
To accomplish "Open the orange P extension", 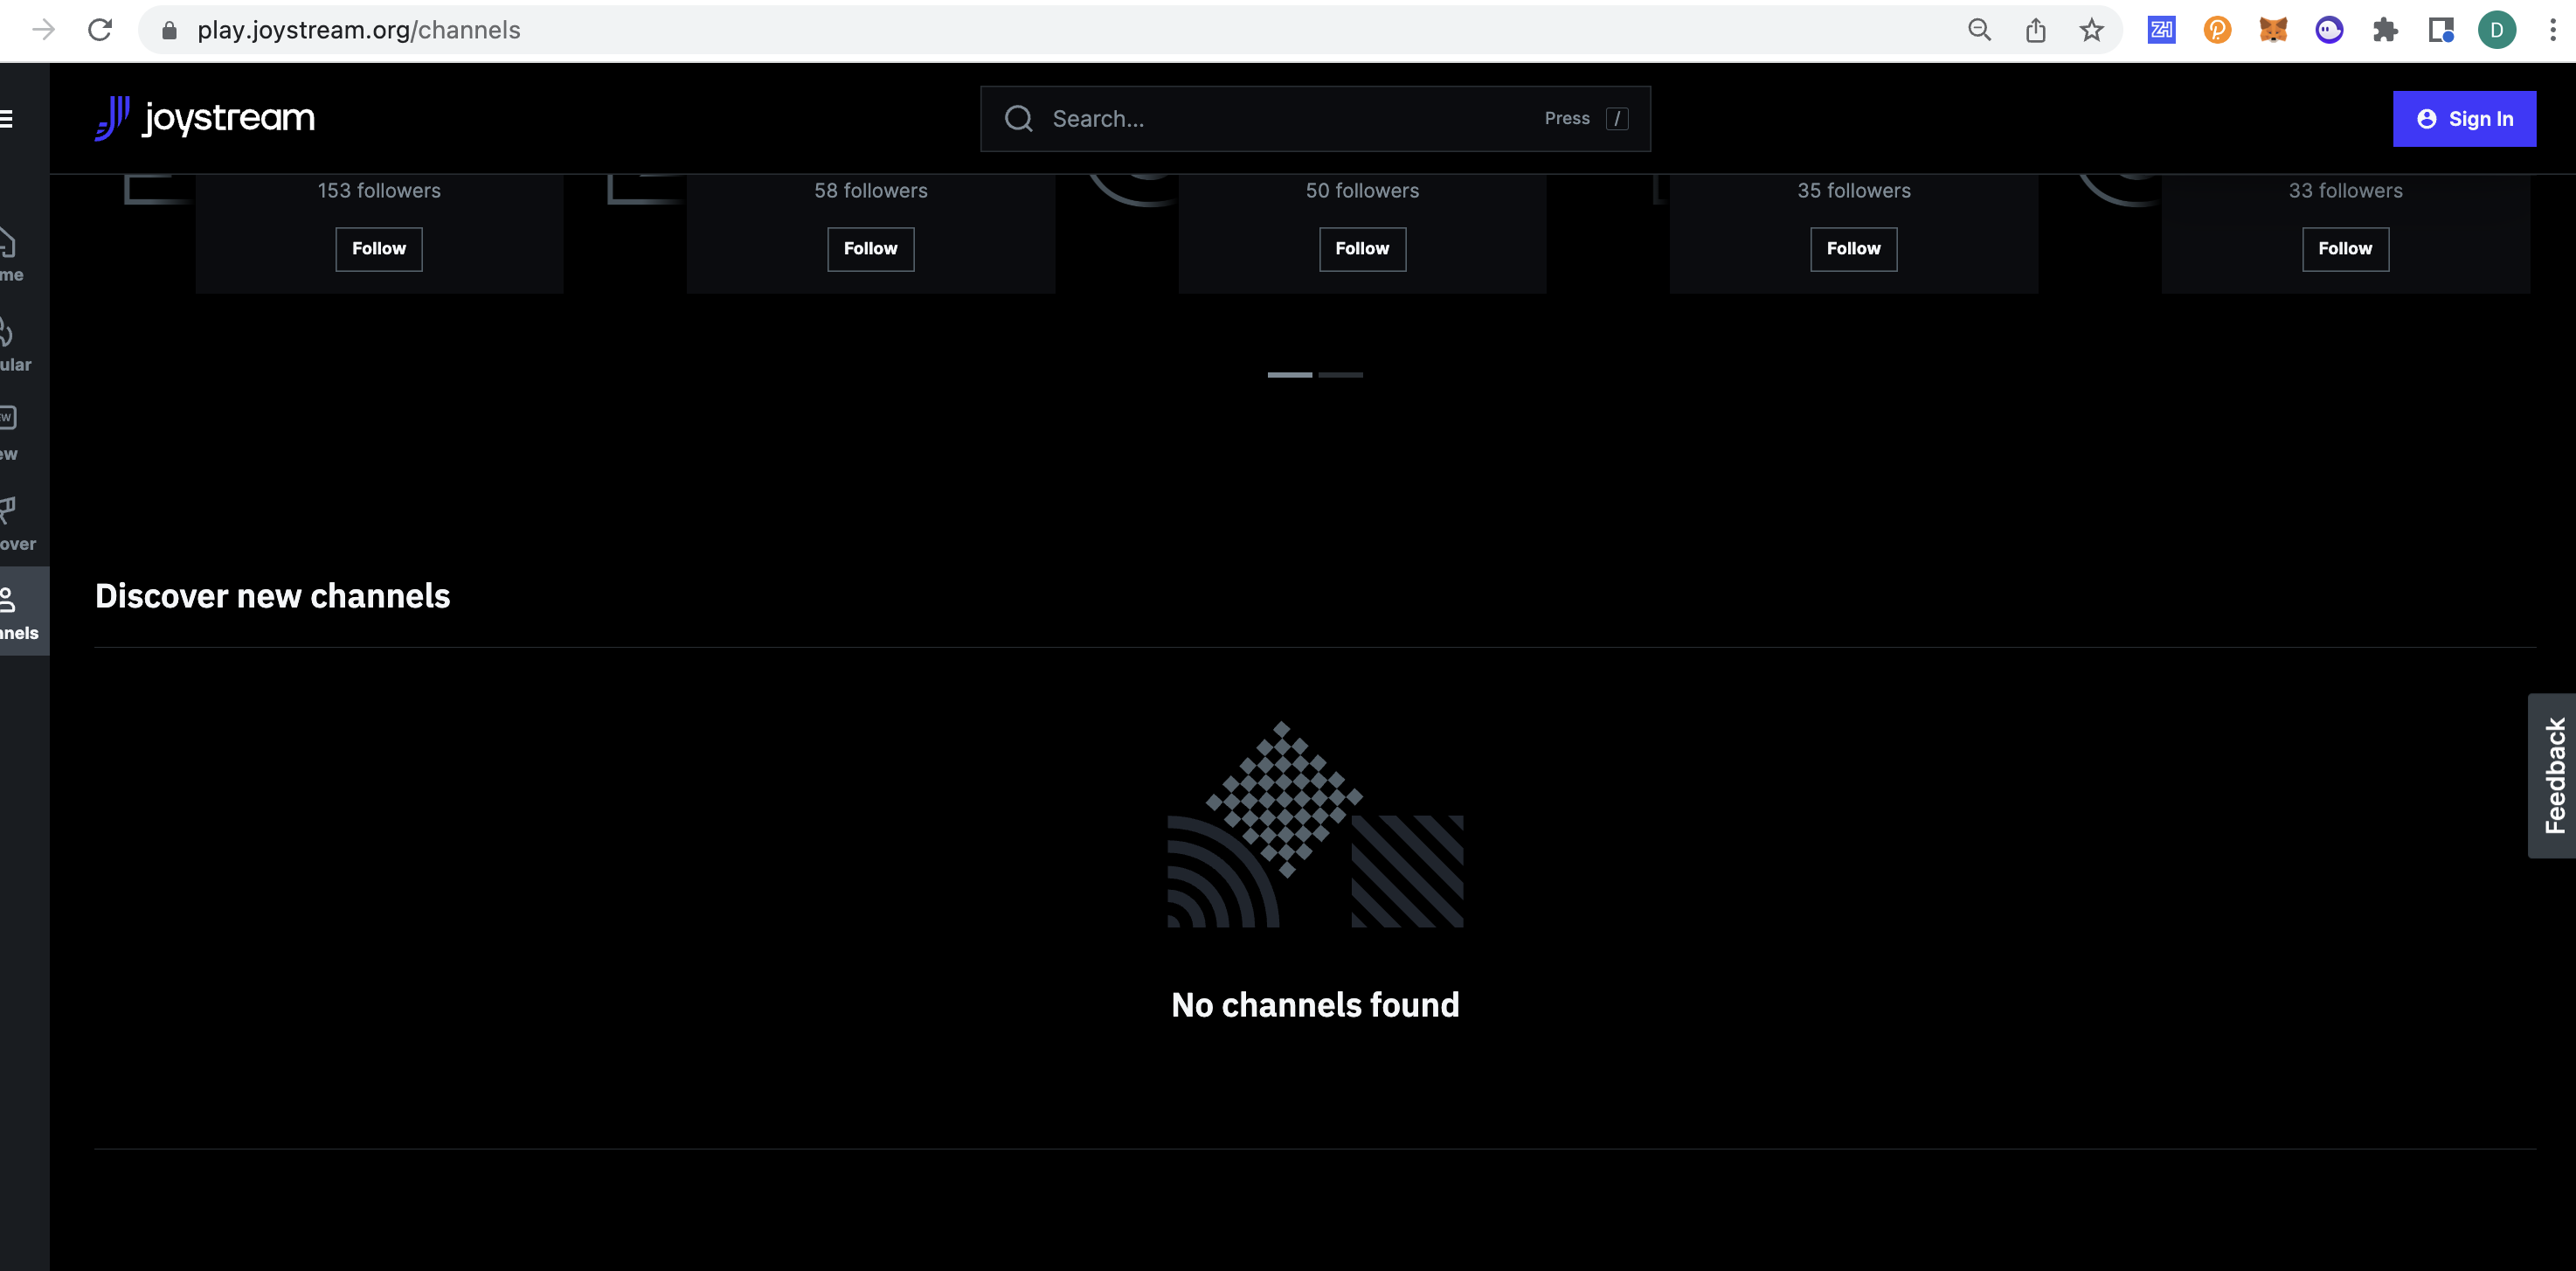I will pos(2217,30).
